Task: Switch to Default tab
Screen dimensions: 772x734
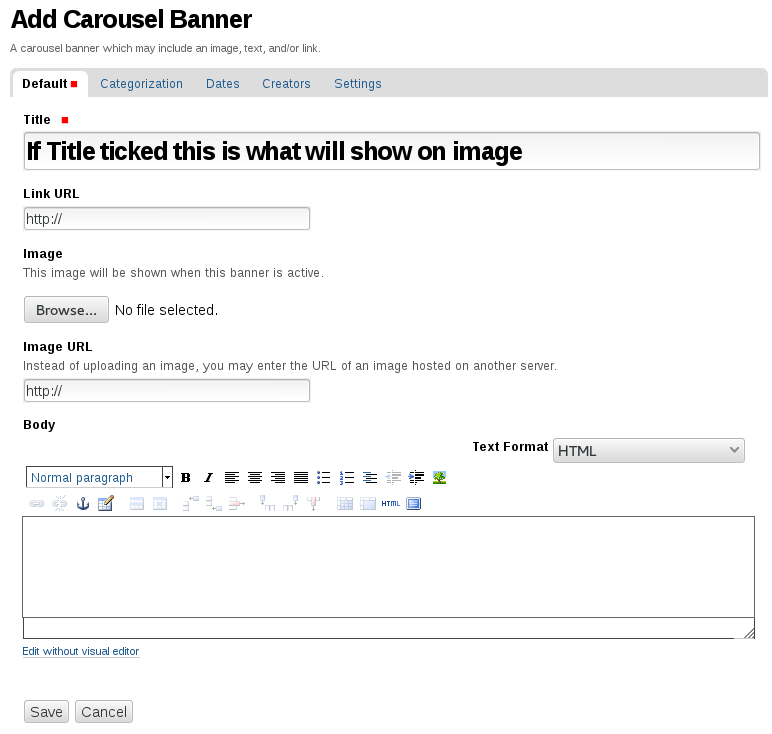Action: [x=50, y=84]
